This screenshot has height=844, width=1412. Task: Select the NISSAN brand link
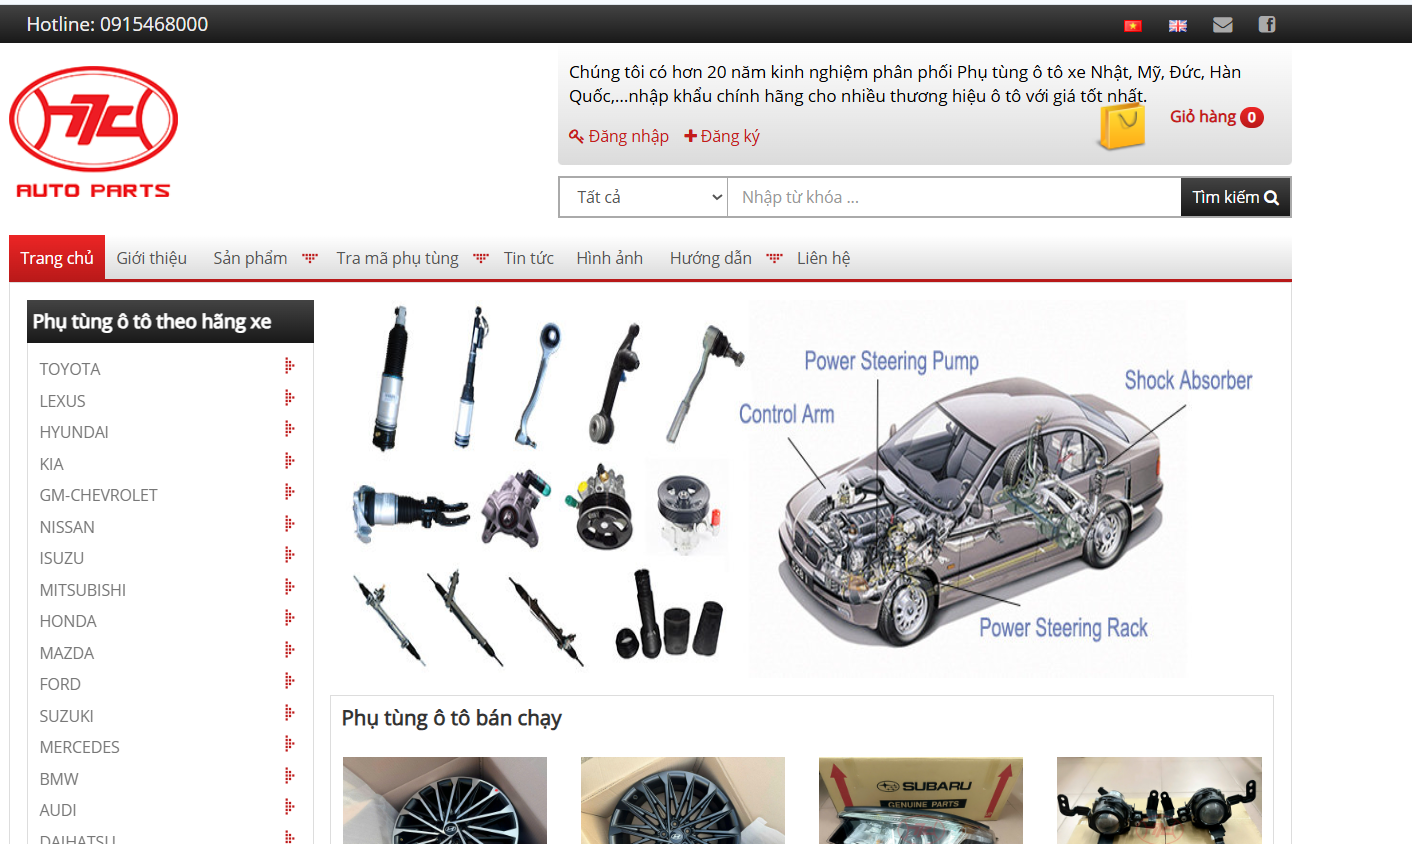click(67, 527)
